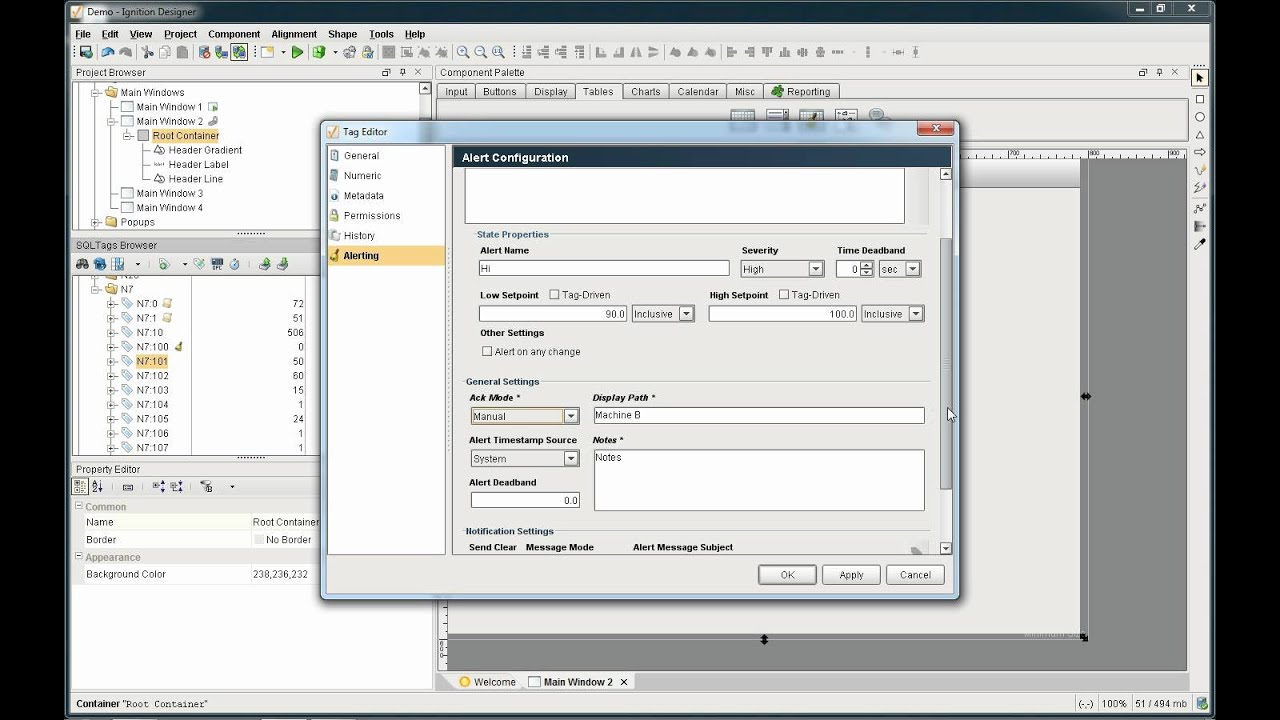The height and width of the screenshot is (720, 1280).
Task: Click the Reporting tab leaf icon
Action: 777,91
